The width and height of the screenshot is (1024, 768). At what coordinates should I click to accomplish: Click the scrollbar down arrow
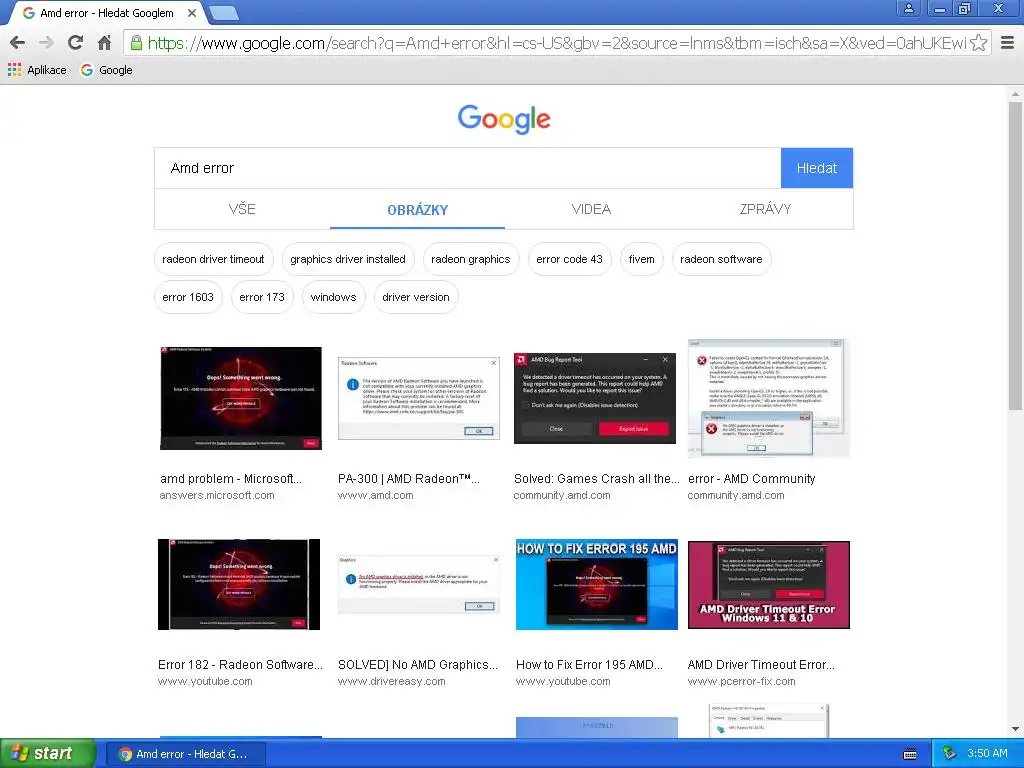click(x=1015, y=729)
